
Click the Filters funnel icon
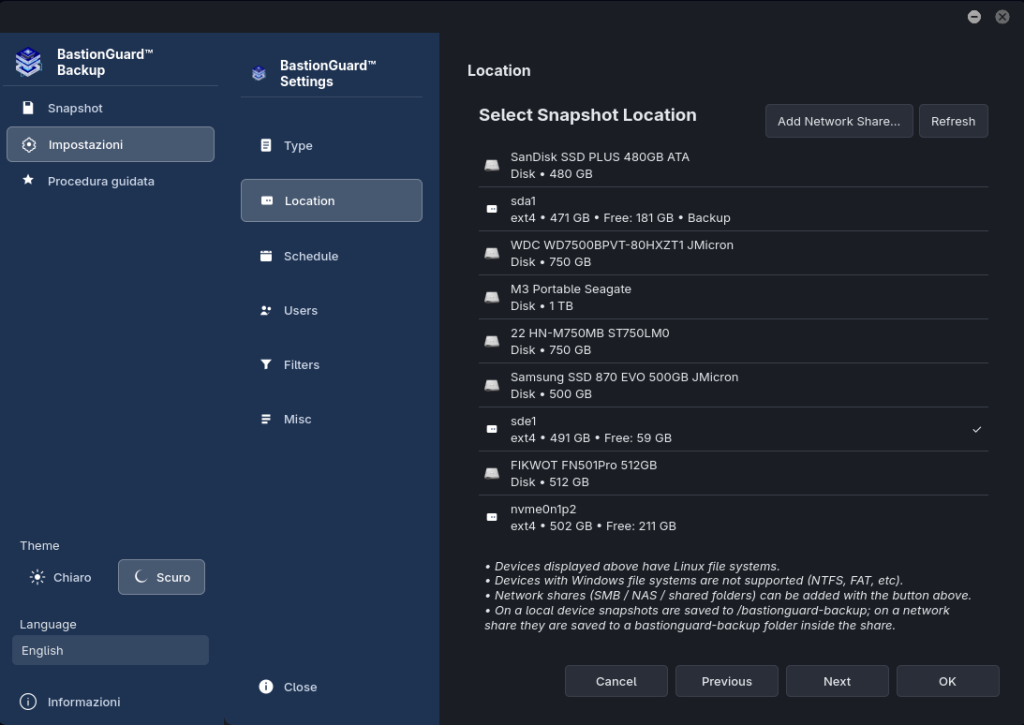pos(266,364)
